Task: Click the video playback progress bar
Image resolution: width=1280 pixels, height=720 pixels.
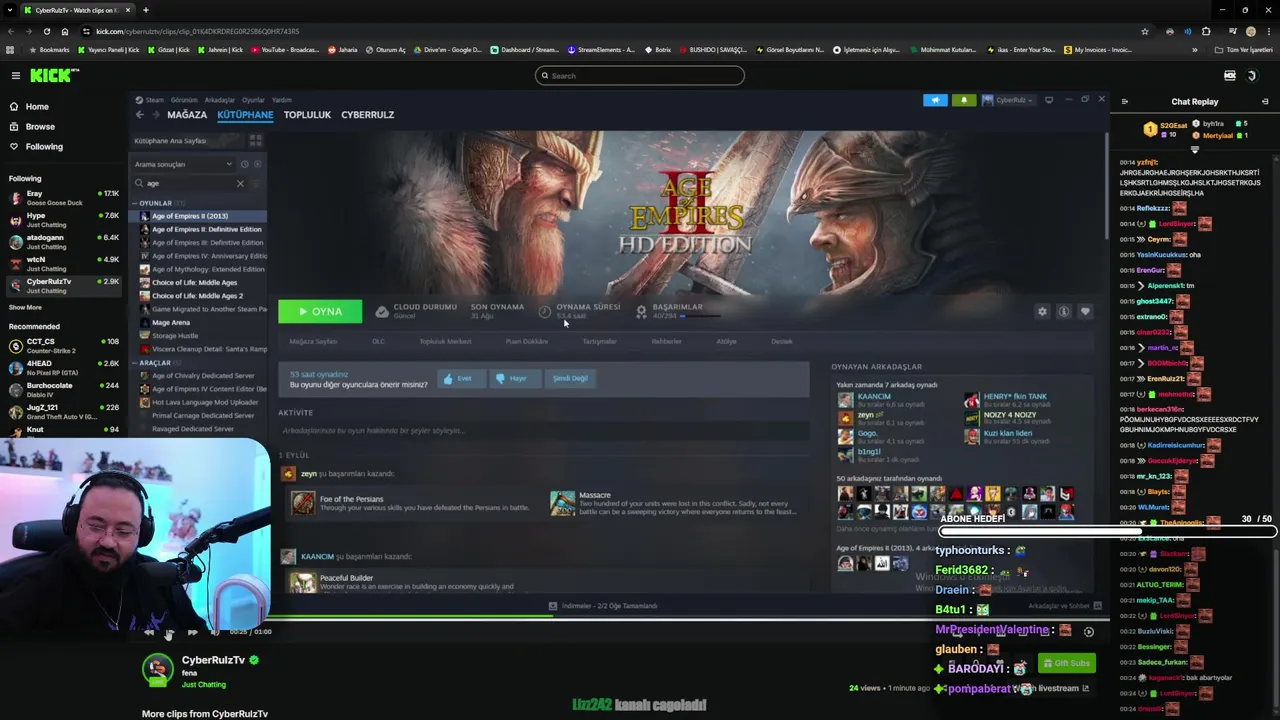Action: click(x=618, y=616)
